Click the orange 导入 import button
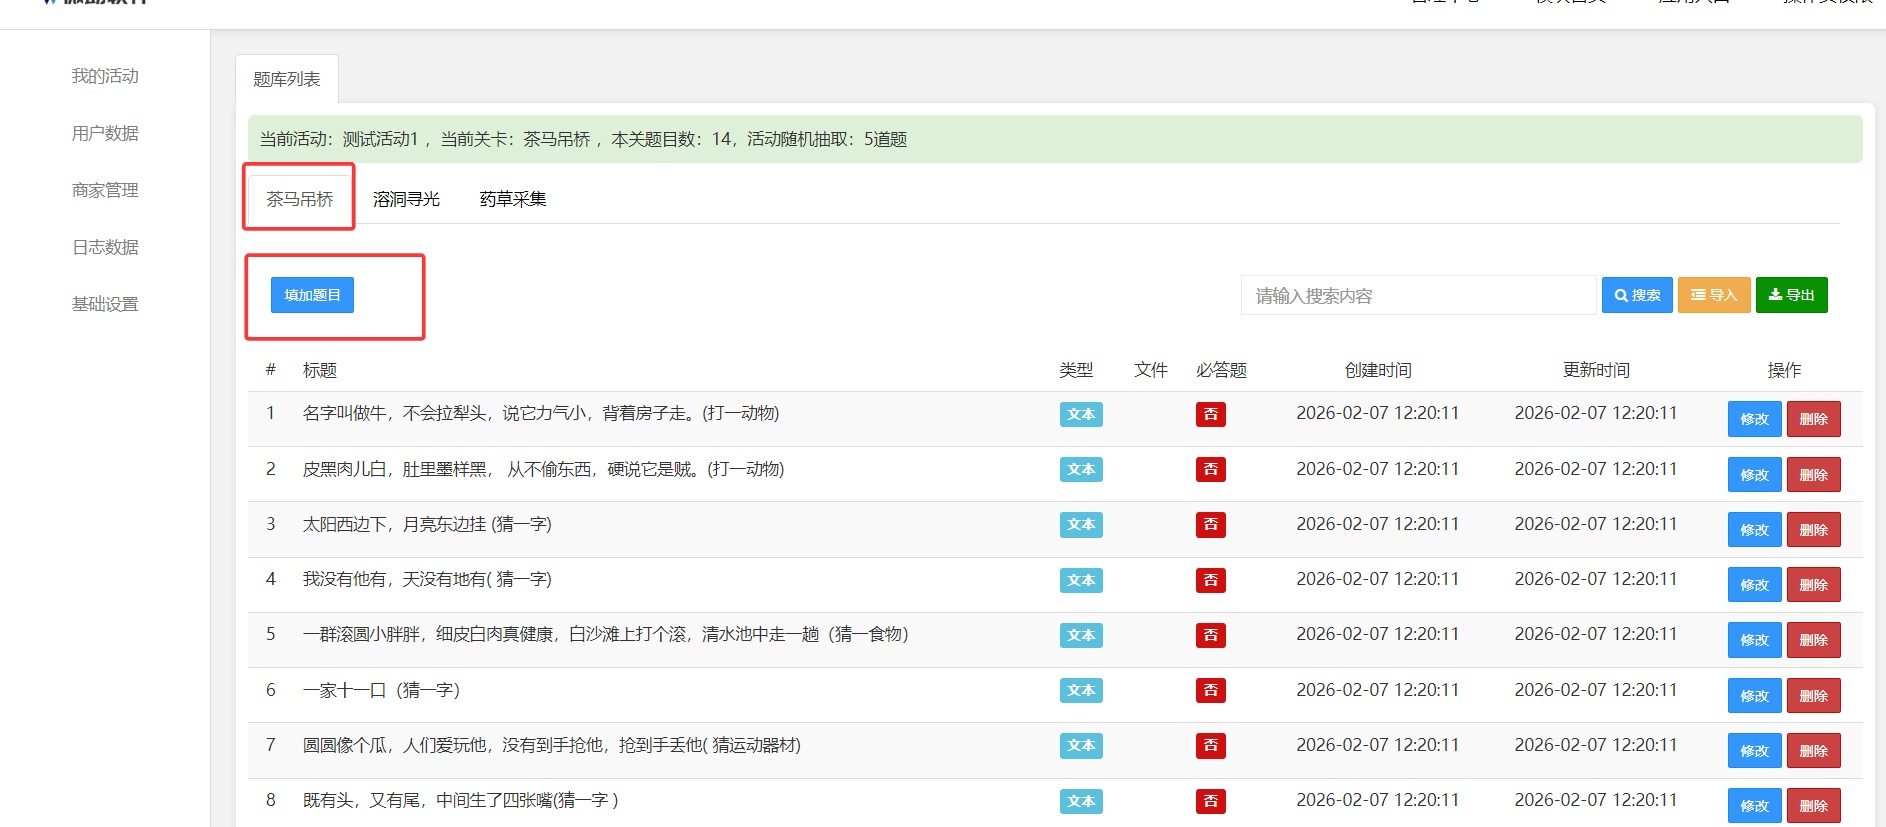Screen dimensions: 1886x827 (x=1713, y=295)
